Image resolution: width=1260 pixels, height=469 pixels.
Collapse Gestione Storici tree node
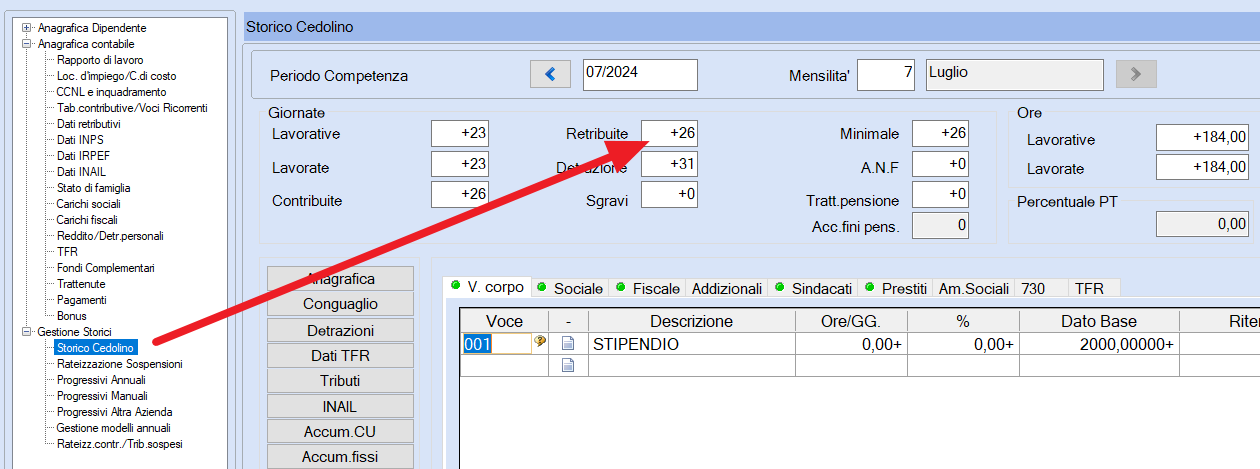26,332
